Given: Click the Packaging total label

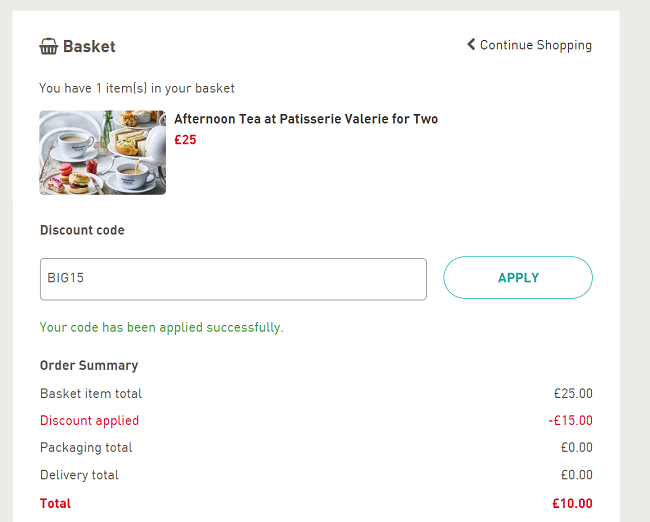Looking at the screenshot, I should pyautogui.click(x=86, y=447).
